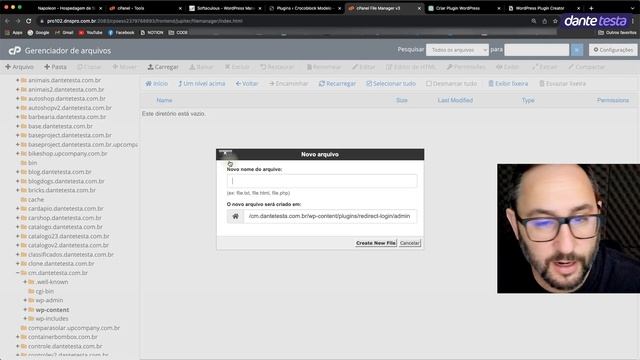This screenshot has width=640, height=360.
Task: Open the + Arquivo new file tool
Action: (x=19, y=67)
